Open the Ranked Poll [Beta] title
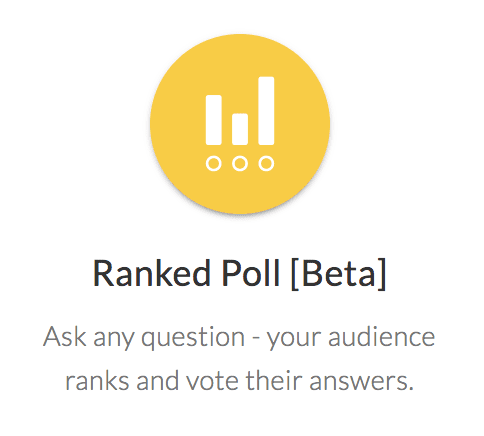 239,275
